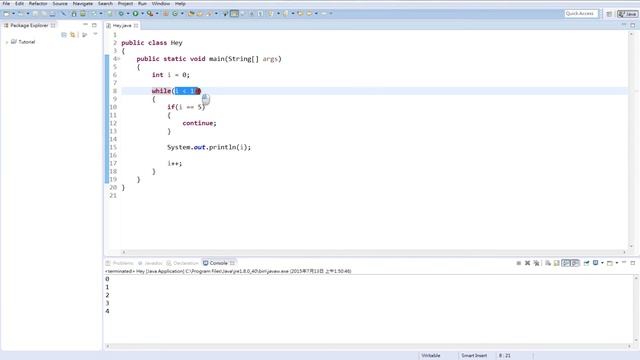Open the Open Console dropdown
The width and height of the screenshot is (640, 360).
617,263
